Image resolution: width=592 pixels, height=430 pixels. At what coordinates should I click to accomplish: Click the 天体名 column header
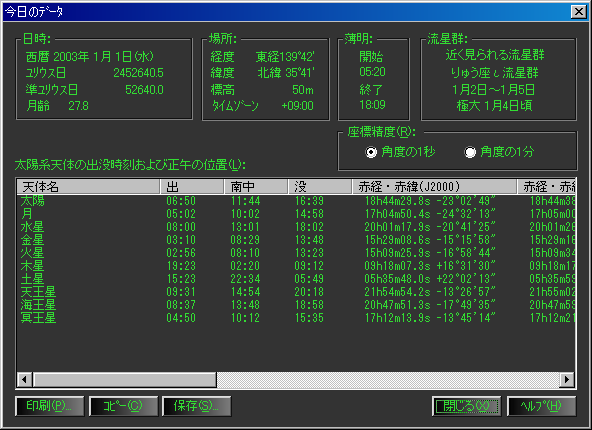pyautogui.click(x=88, y=186)
